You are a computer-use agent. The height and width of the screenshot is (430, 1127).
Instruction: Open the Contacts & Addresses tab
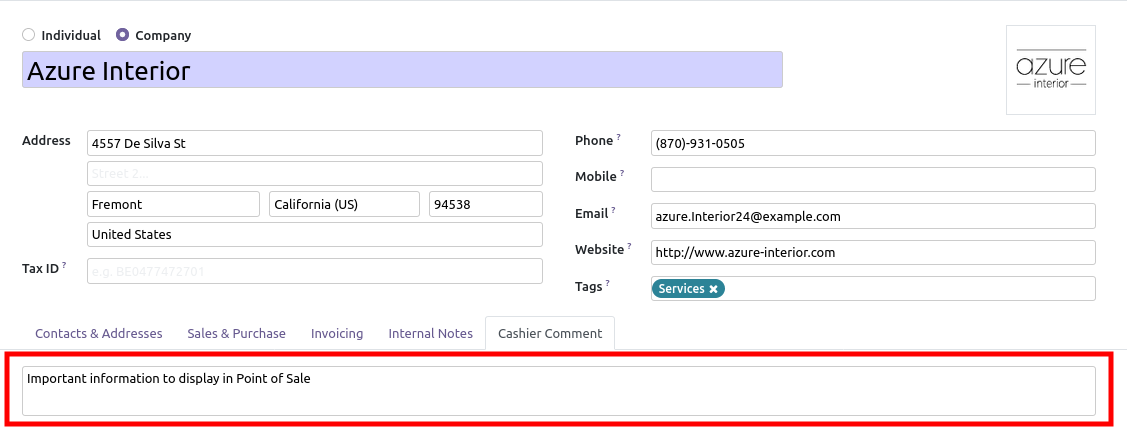(x=98, y=334)
